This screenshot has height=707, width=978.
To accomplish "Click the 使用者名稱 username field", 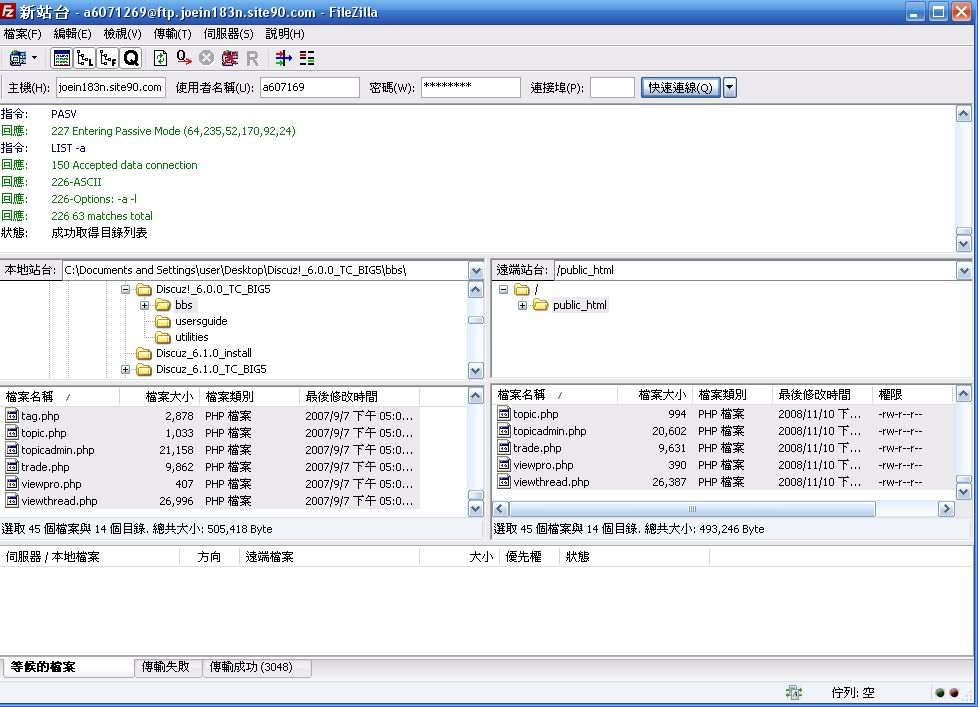I will 309,87.
